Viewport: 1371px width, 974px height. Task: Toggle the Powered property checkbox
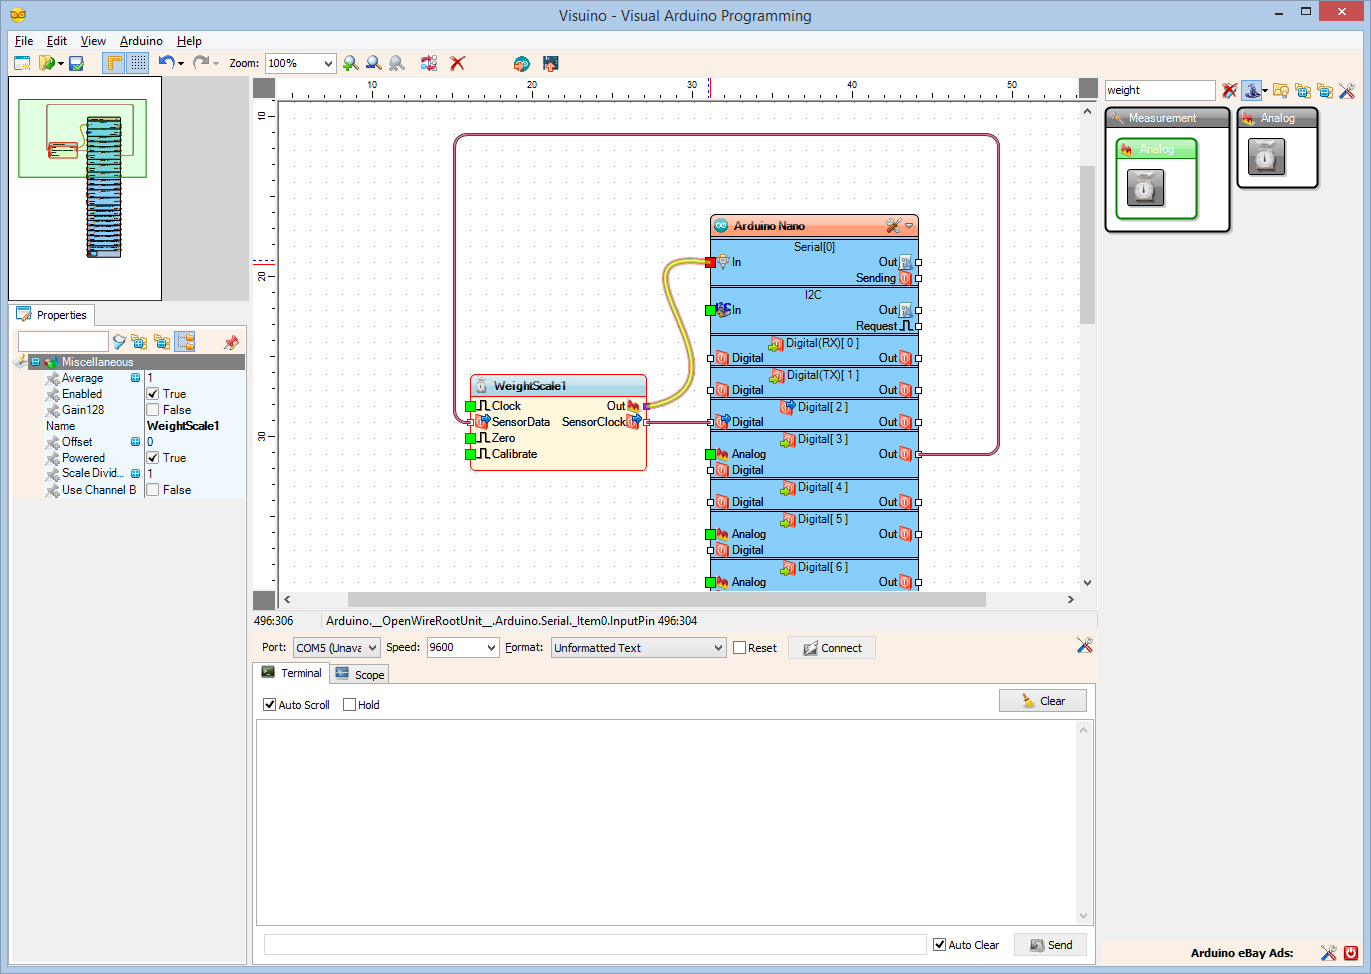click(153, 458)
